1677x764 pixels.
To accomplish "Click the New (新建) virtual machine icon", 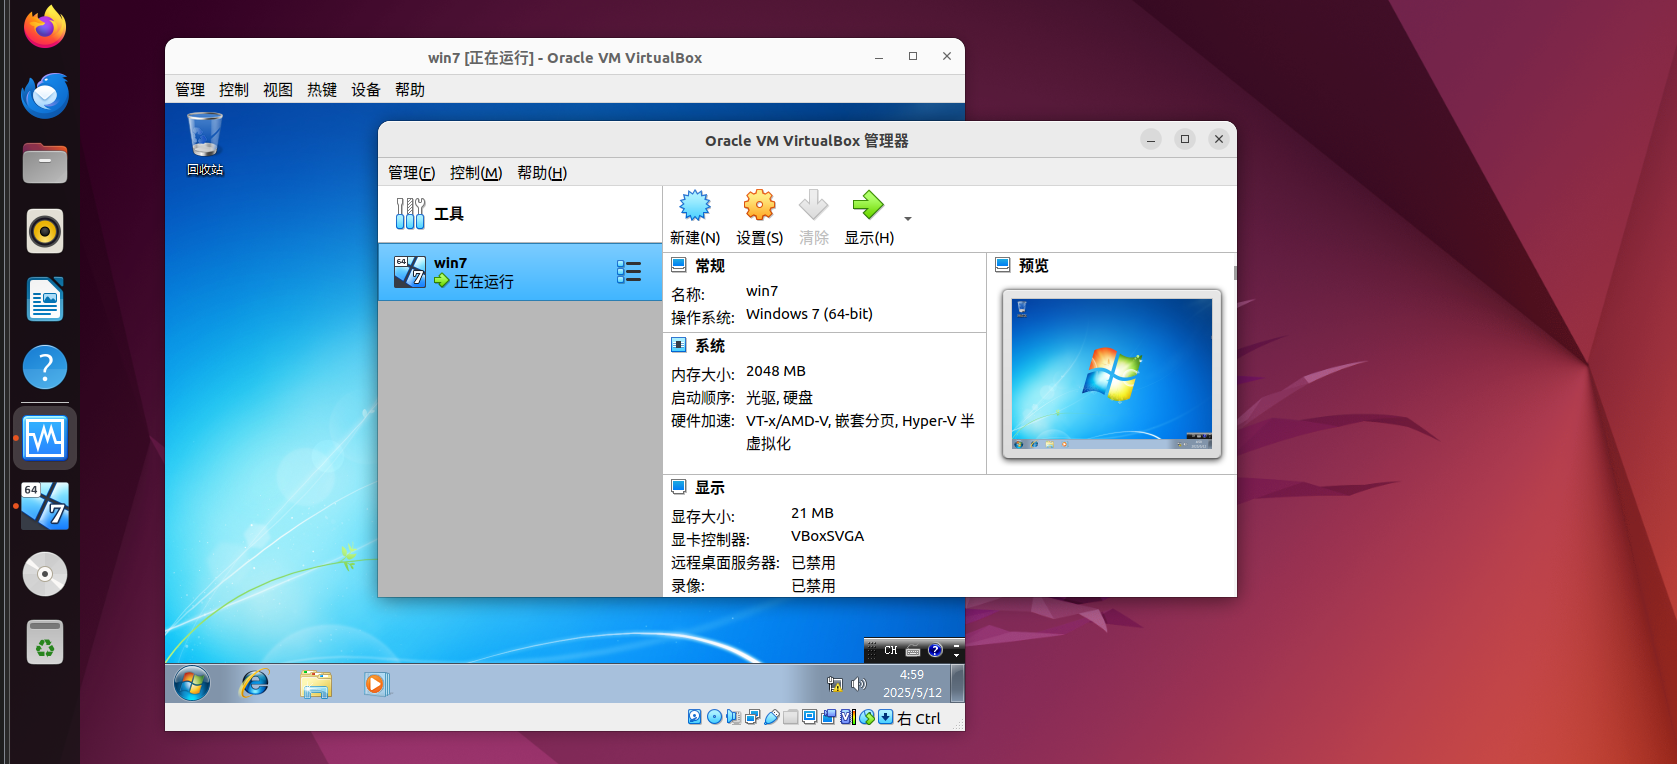I will point(694,206).
